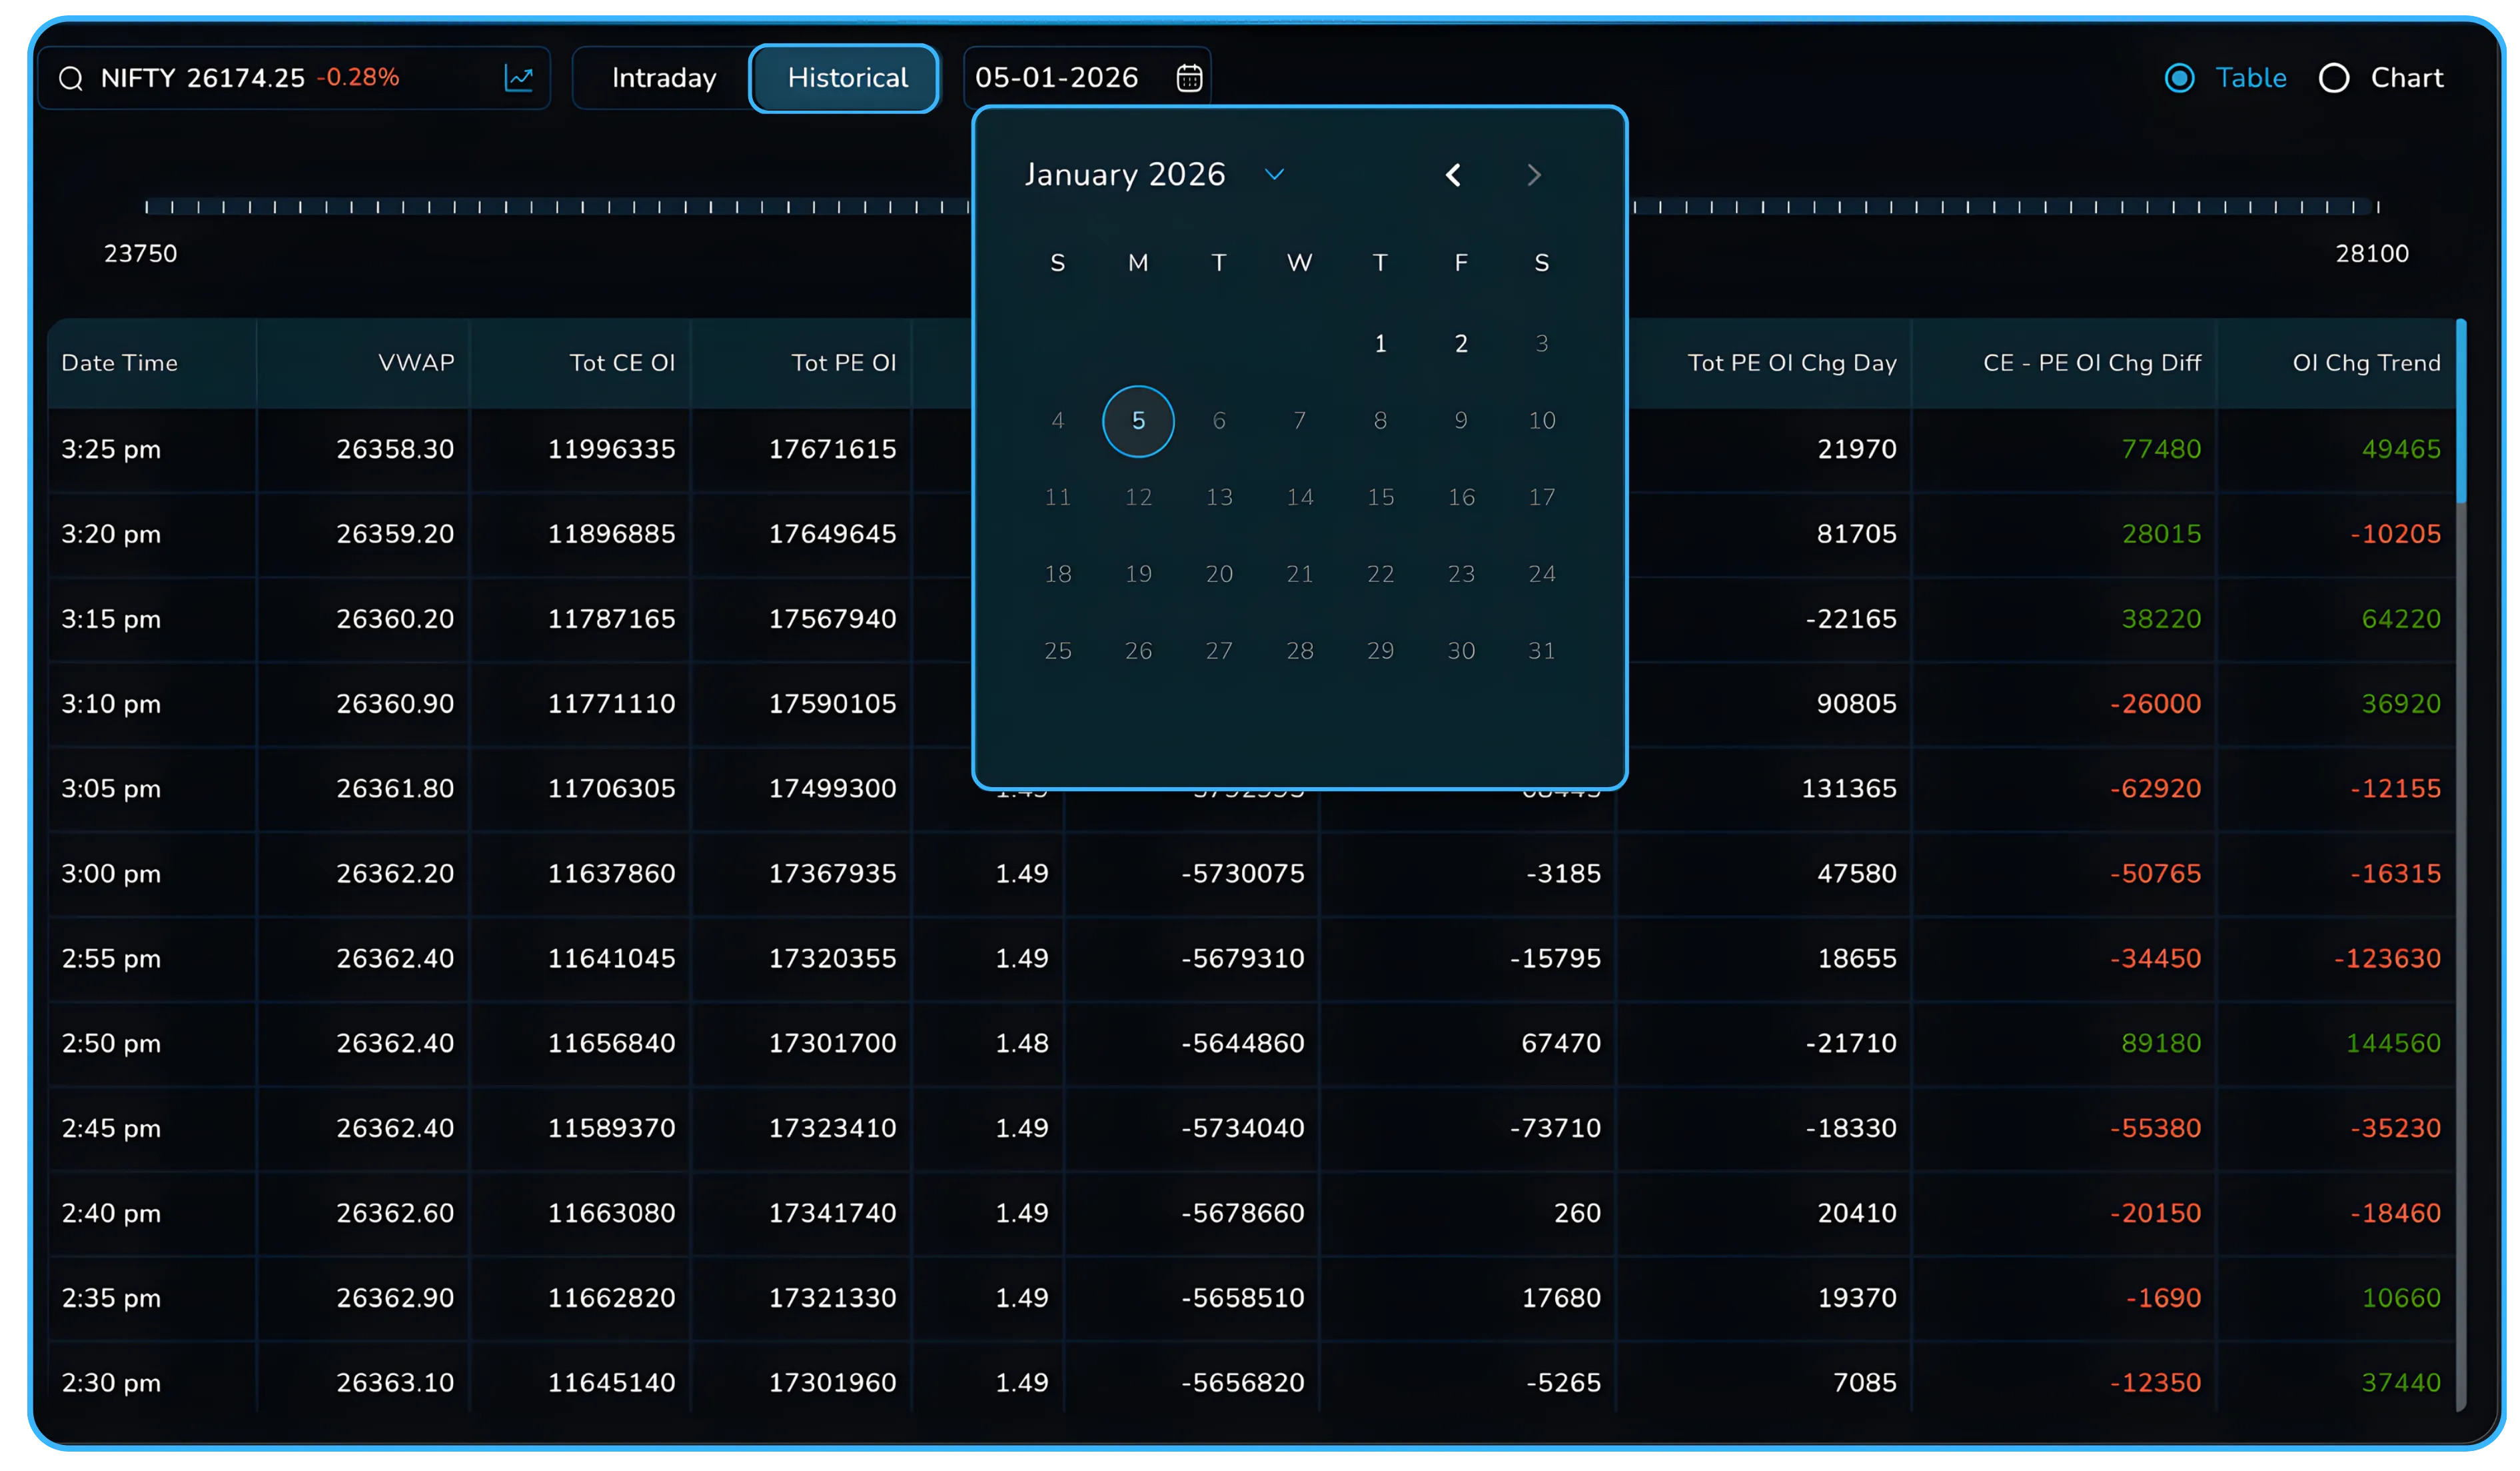2520x1471 pixels.
Task: Pick January 1 in the calendar
Action: [x=1380, y=344]
